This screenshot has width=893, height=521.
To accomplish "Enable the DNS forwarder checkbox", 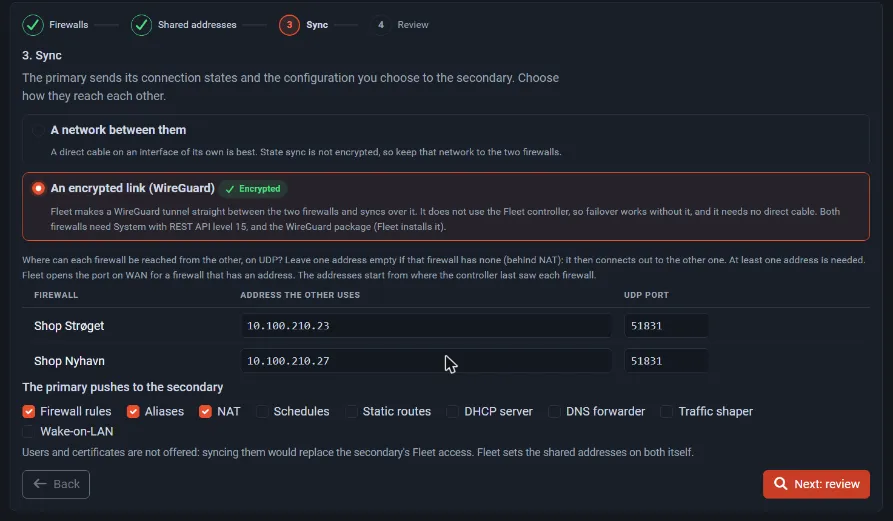I will 554,411.
